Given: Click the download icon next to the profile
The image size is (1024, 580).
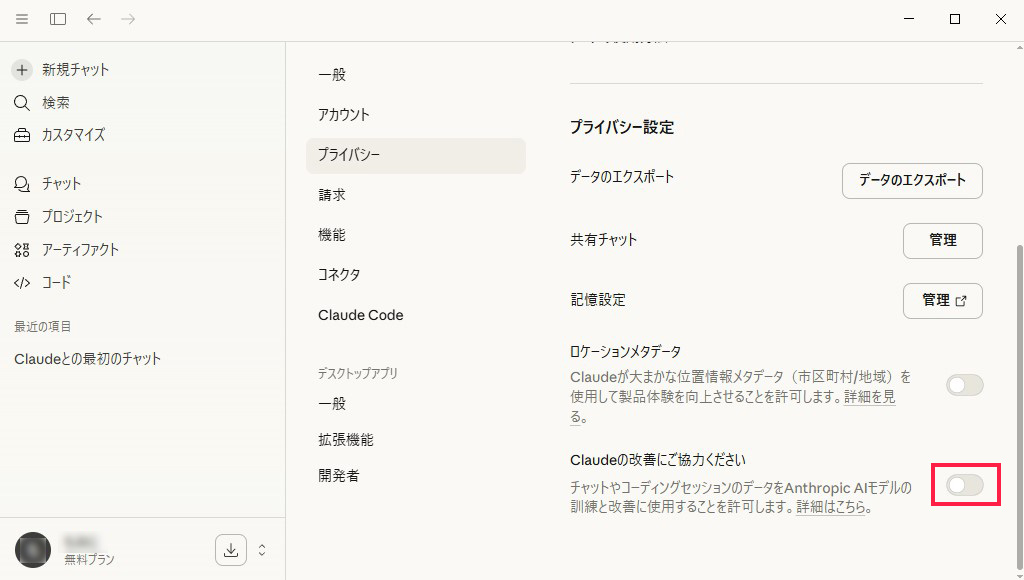Looking at the screenshot, I should 230,550.
